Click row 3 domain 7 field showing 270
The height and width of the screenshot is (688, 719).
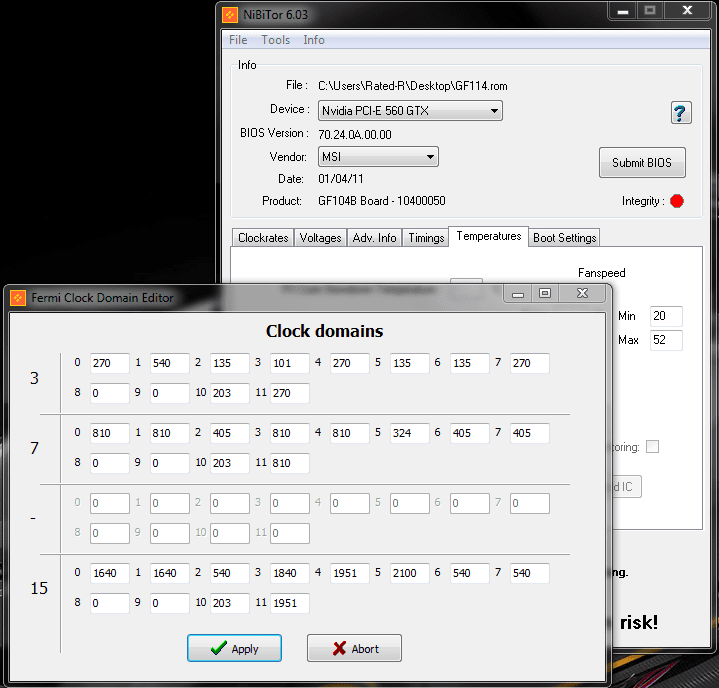[x=530, y=363]
